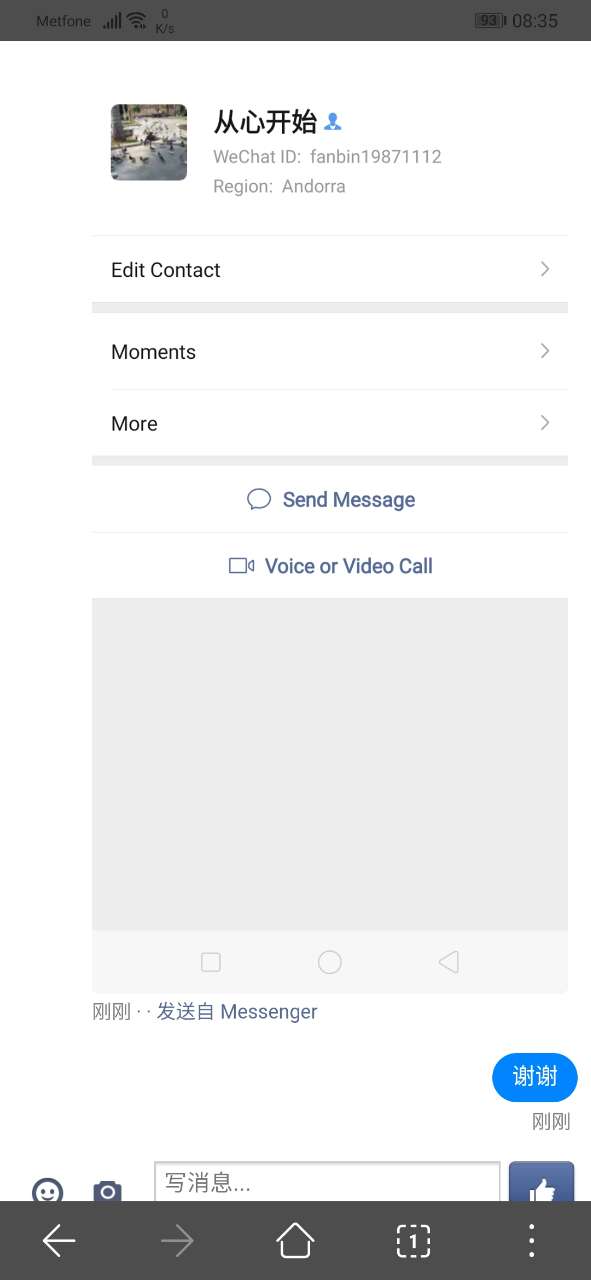The width and height of the screenshot is (591, 1280).
Task: Go back with browser back arrow
Action: coord(59,1241)
